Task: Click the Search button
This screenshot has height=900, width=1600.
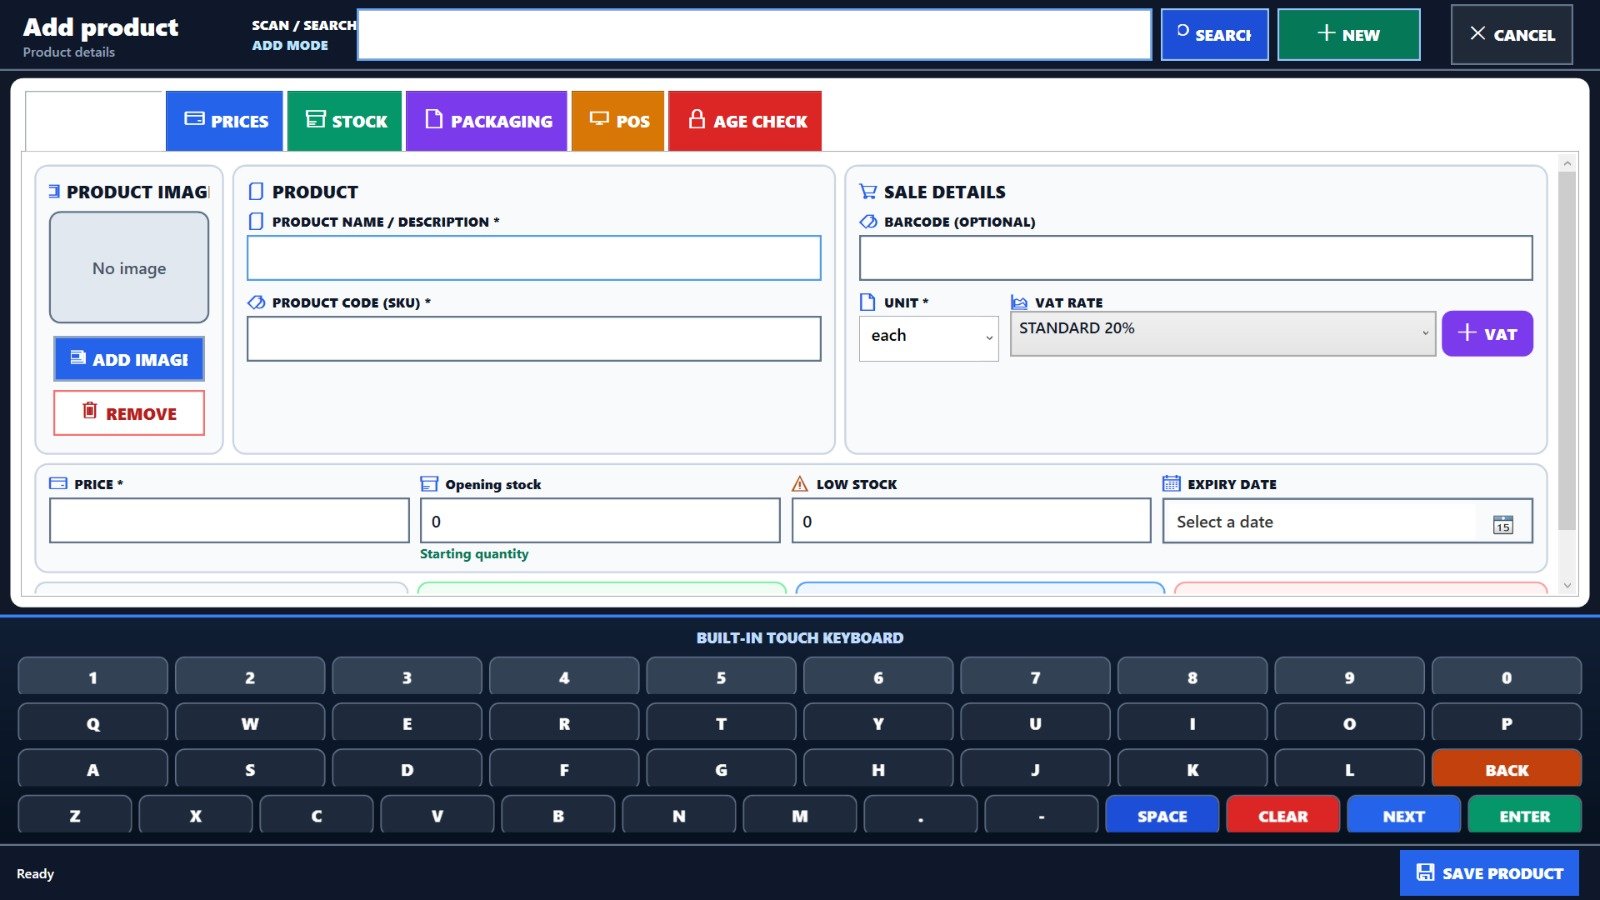Action: [x=1215, y=34]
